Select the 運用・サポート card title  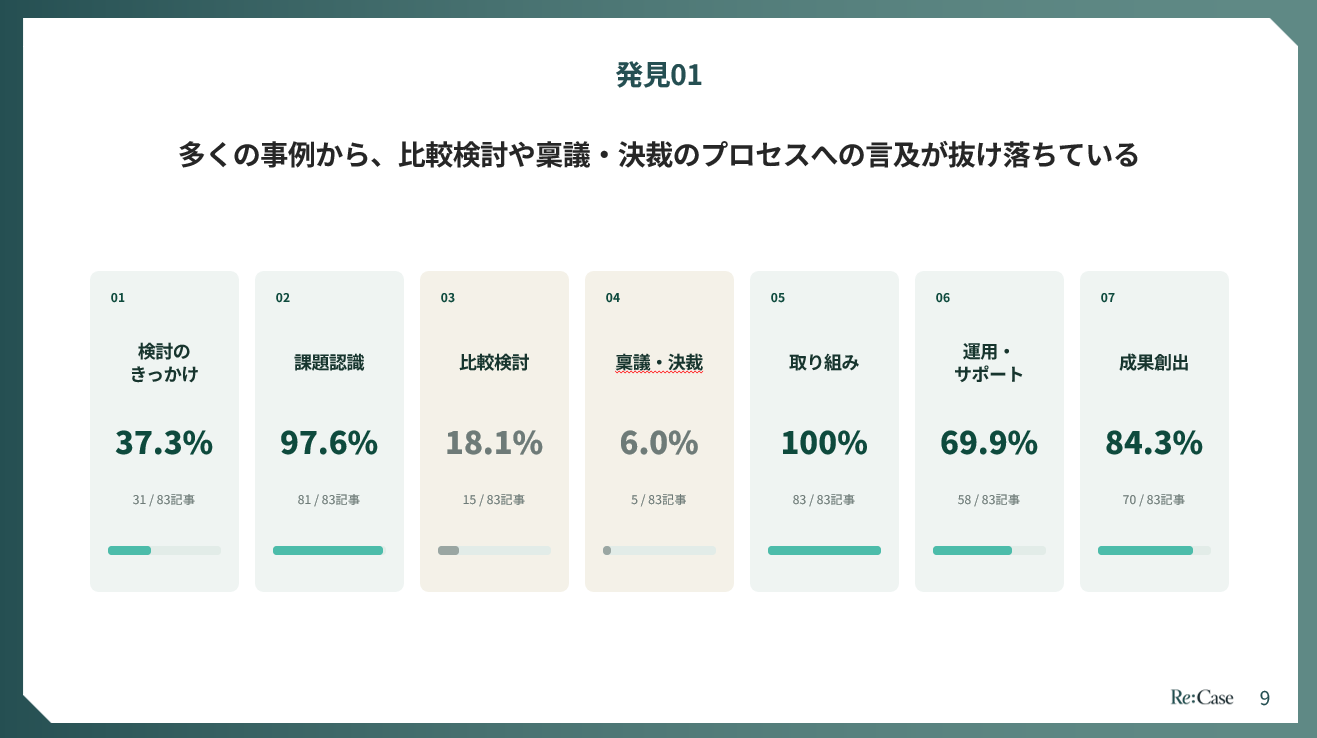click(989, 363)
